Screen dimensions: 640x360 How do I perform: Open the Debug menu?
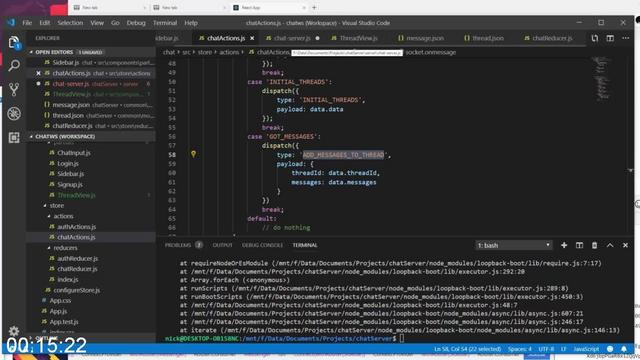136,23
